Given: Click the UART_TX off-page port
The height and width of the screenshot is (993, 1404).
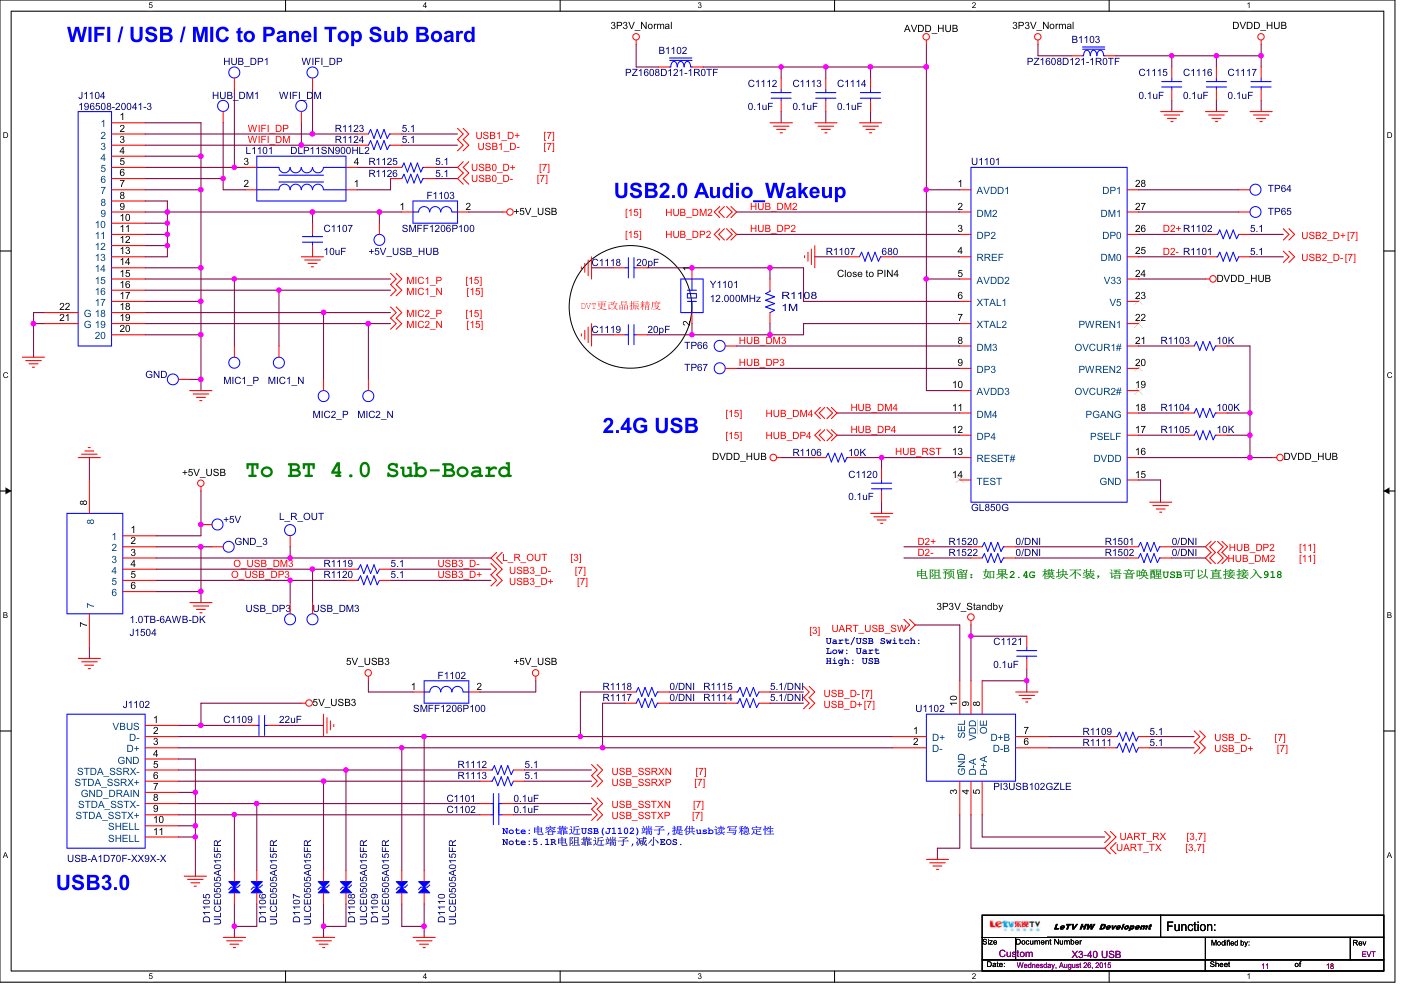Looking at the screenshot, I should click(1140, 848).
